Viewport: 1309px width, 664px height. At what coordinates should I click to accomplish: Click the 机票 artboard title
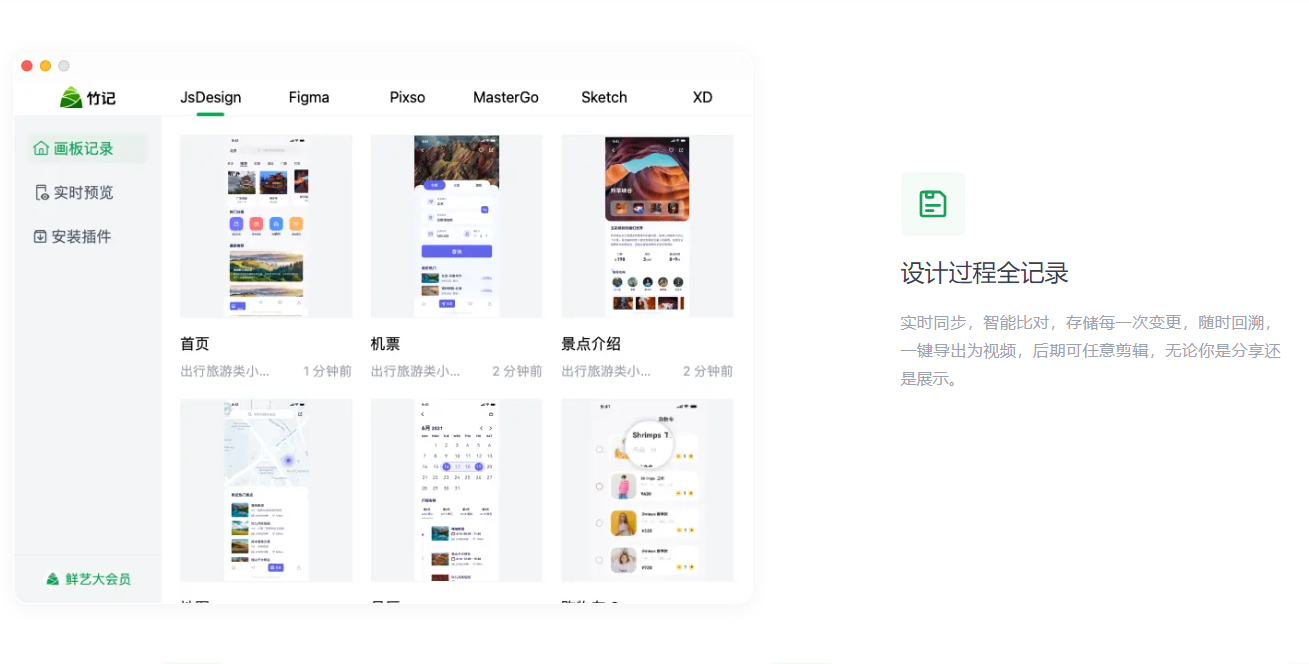tap(386, 343)
